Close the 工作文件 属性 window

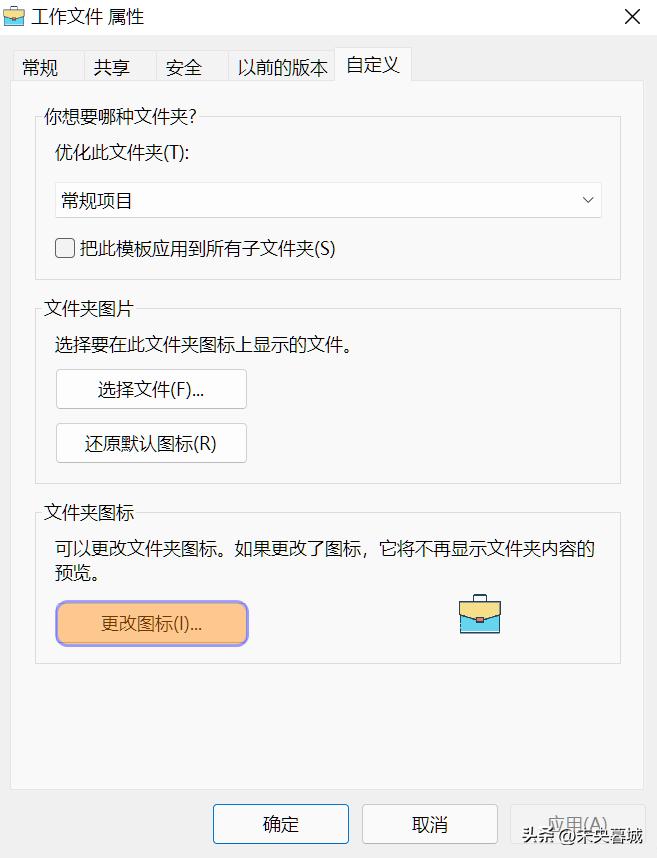(631, 17)
